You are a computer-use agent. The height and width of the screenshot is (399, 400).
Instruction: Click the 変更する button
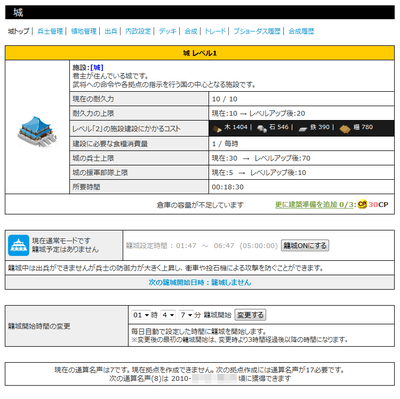pos(250,315)
